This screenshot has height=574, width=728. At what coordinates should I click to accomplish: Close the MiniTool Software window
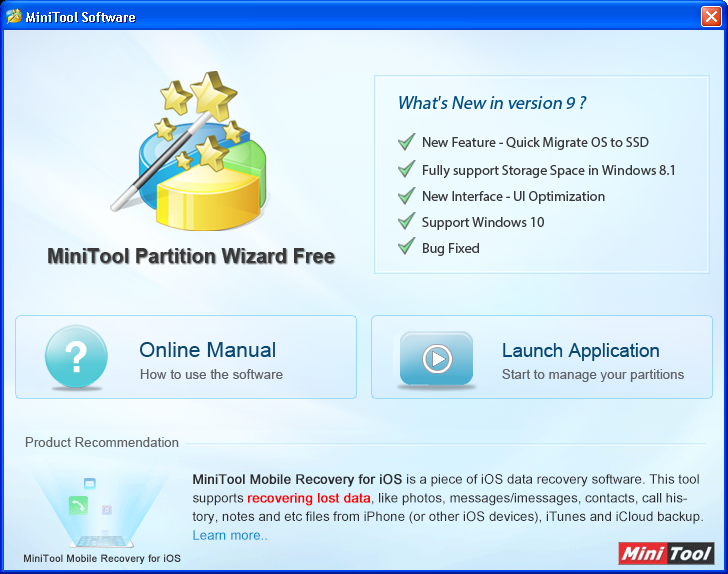coord(711,17)
